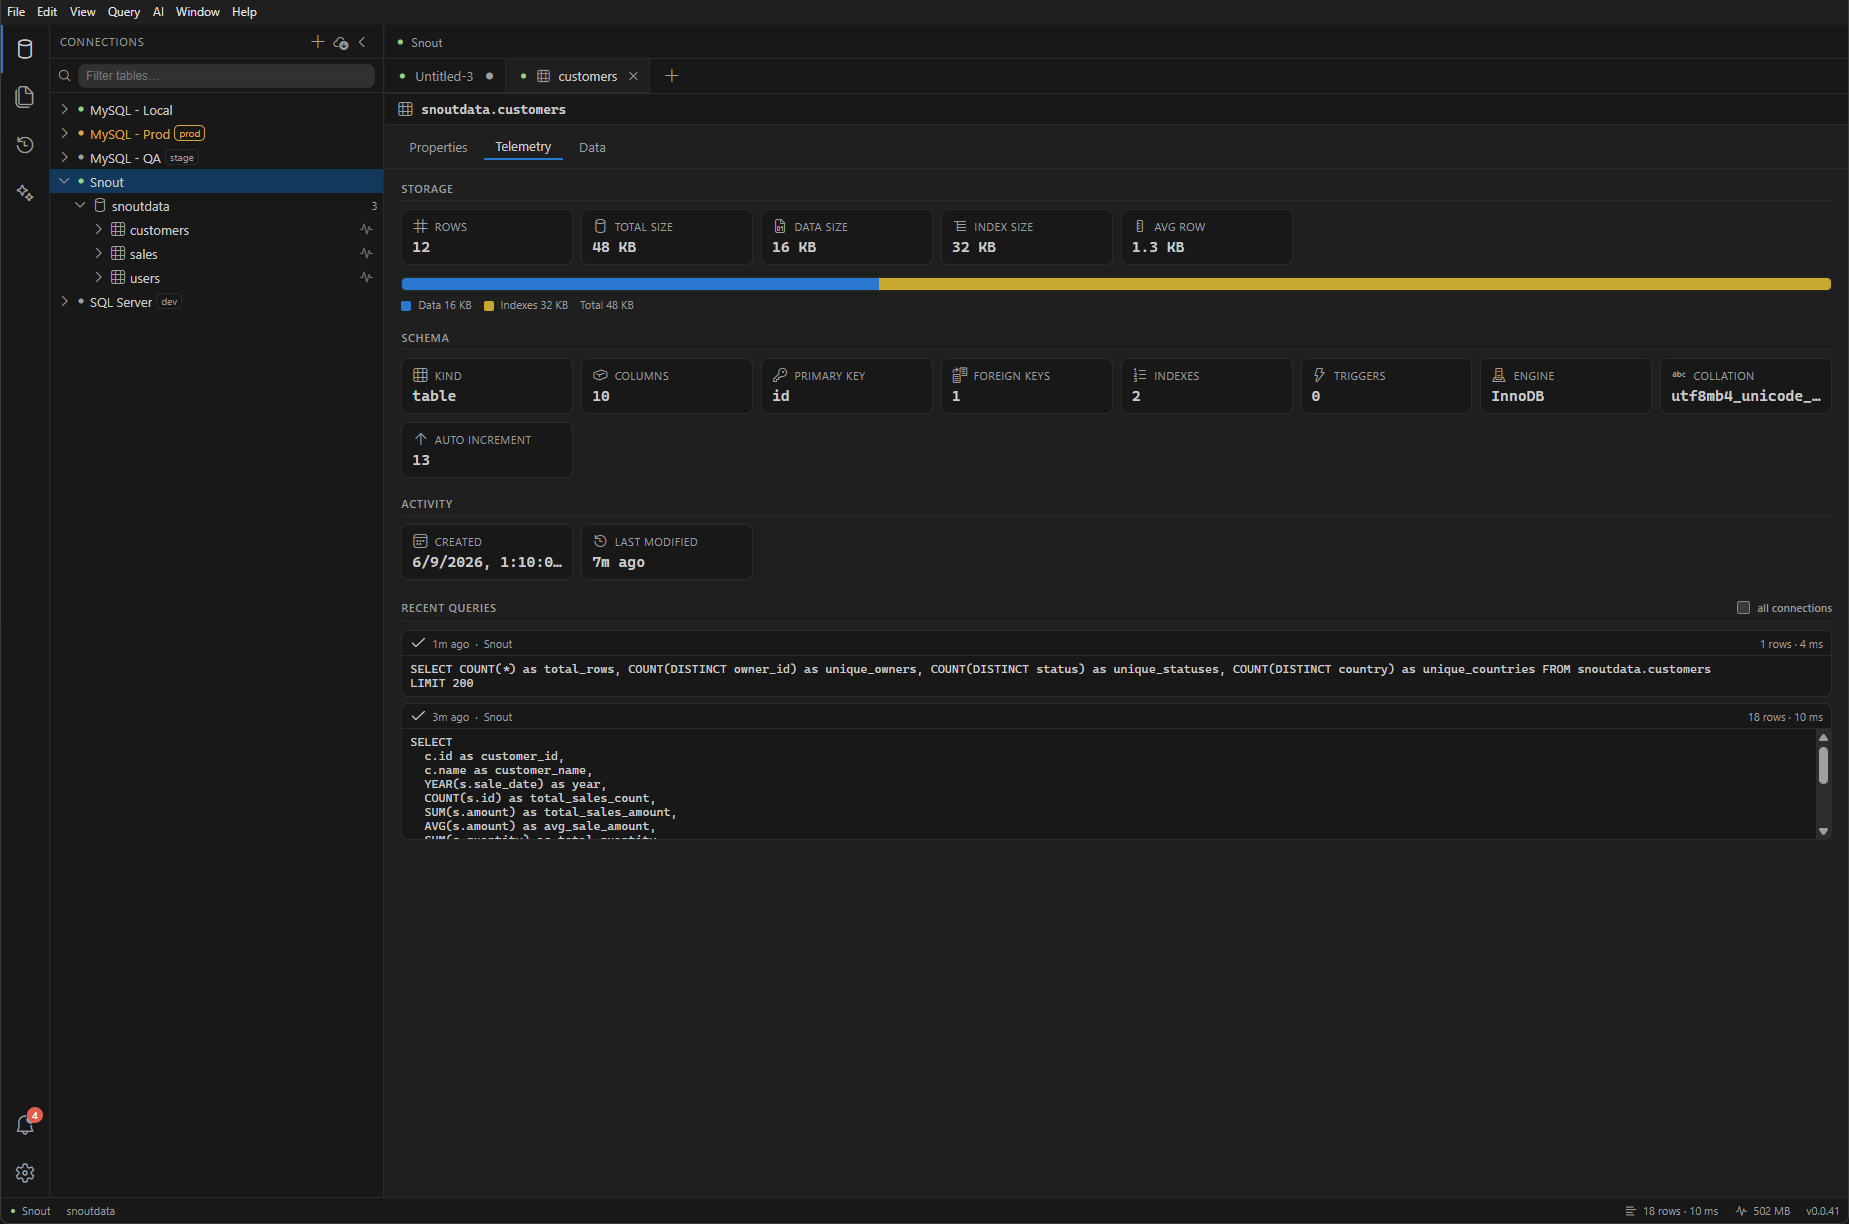Open a new tab with plus icon

672,76
